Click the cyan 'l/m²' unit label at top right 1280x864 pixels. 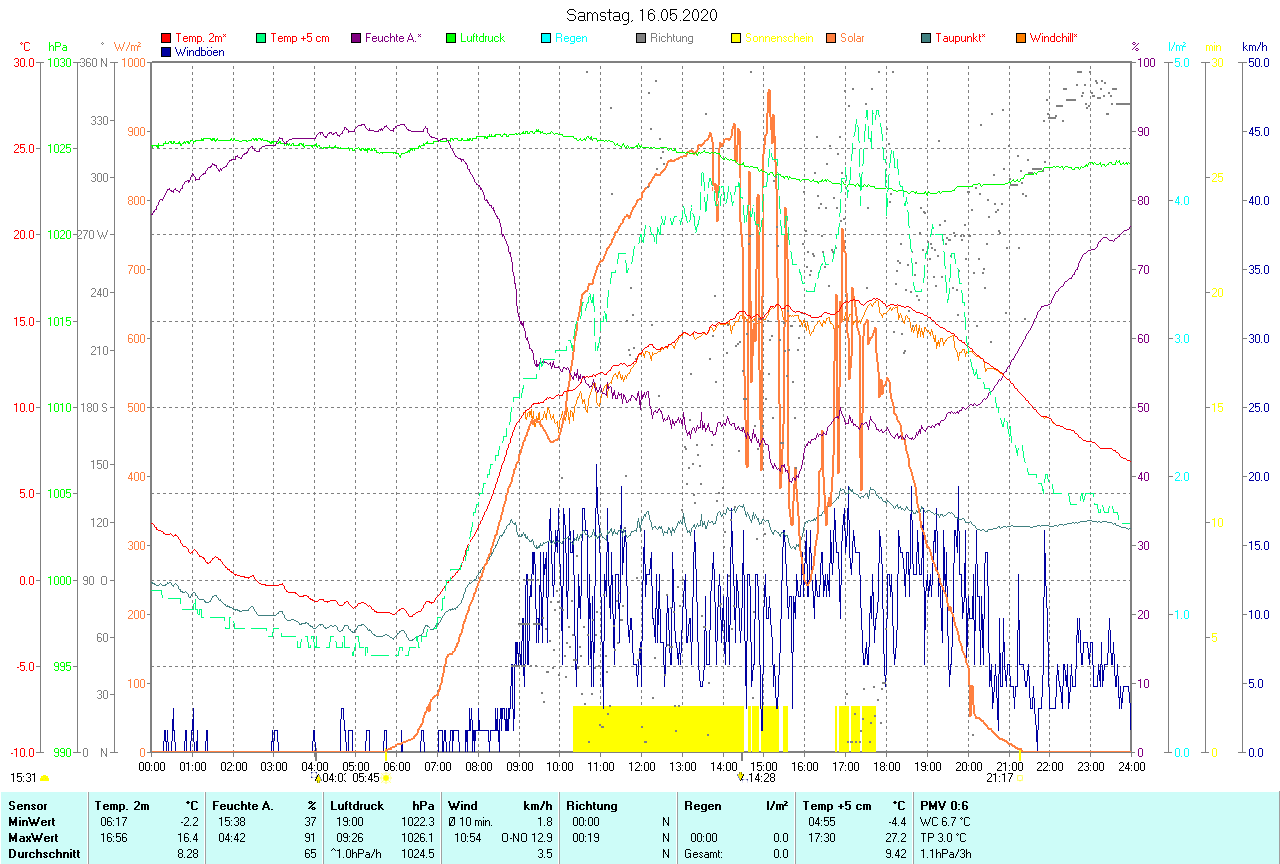[x=1178, y=47]
